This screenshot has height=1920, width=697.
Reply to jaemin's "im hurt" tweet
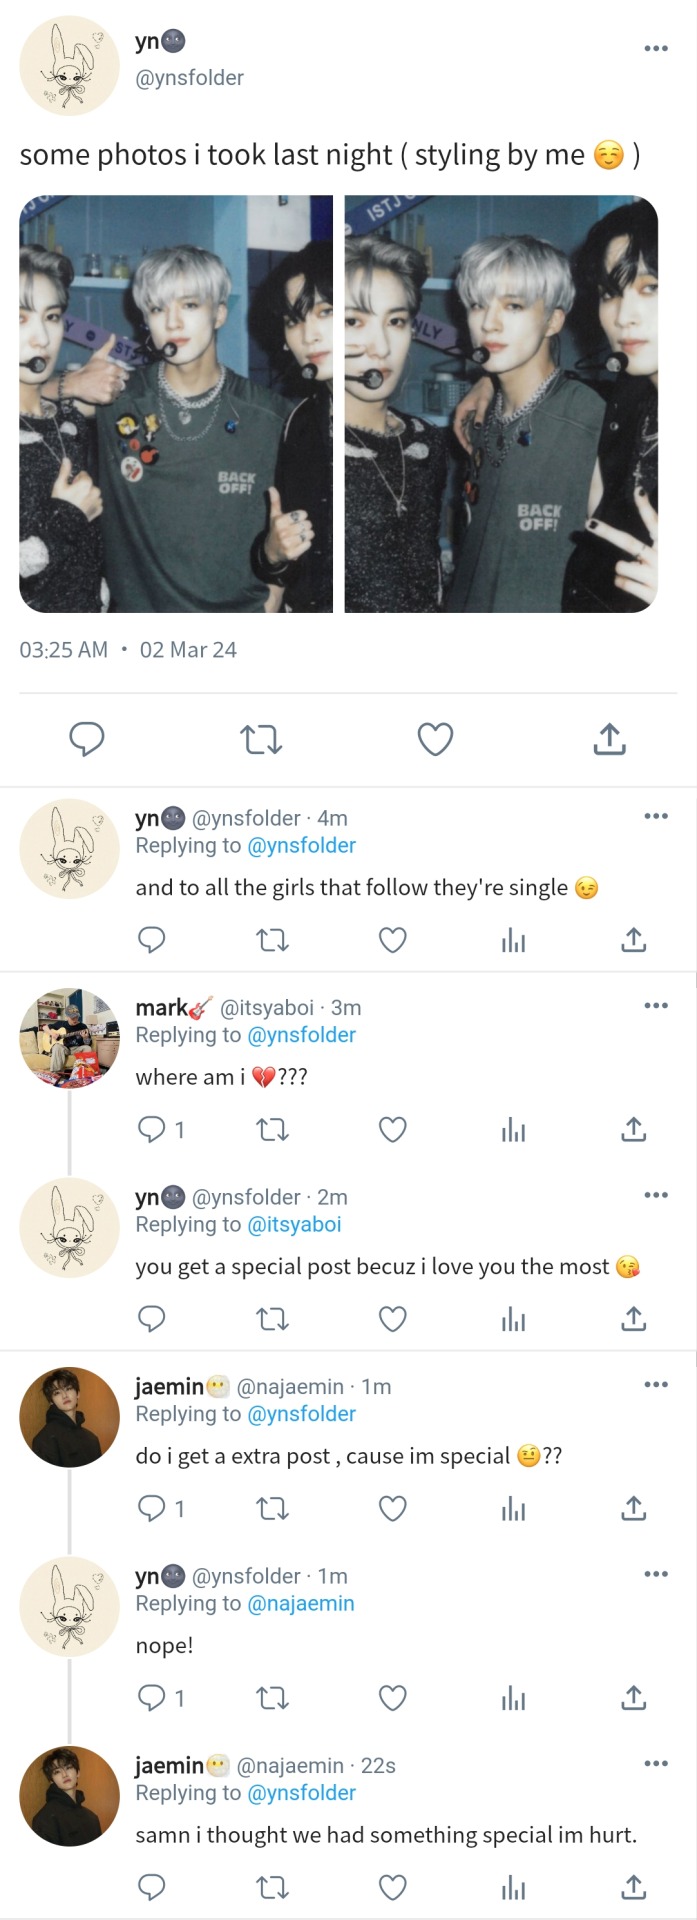[152, 1888]
